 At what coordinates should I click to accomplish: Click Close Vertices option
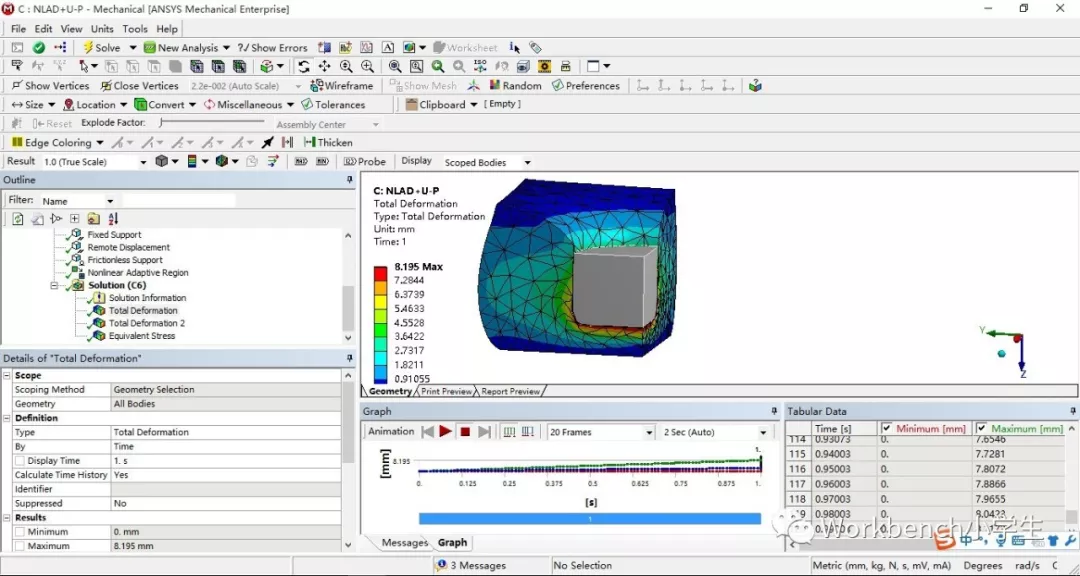click(x=140, y=85)
